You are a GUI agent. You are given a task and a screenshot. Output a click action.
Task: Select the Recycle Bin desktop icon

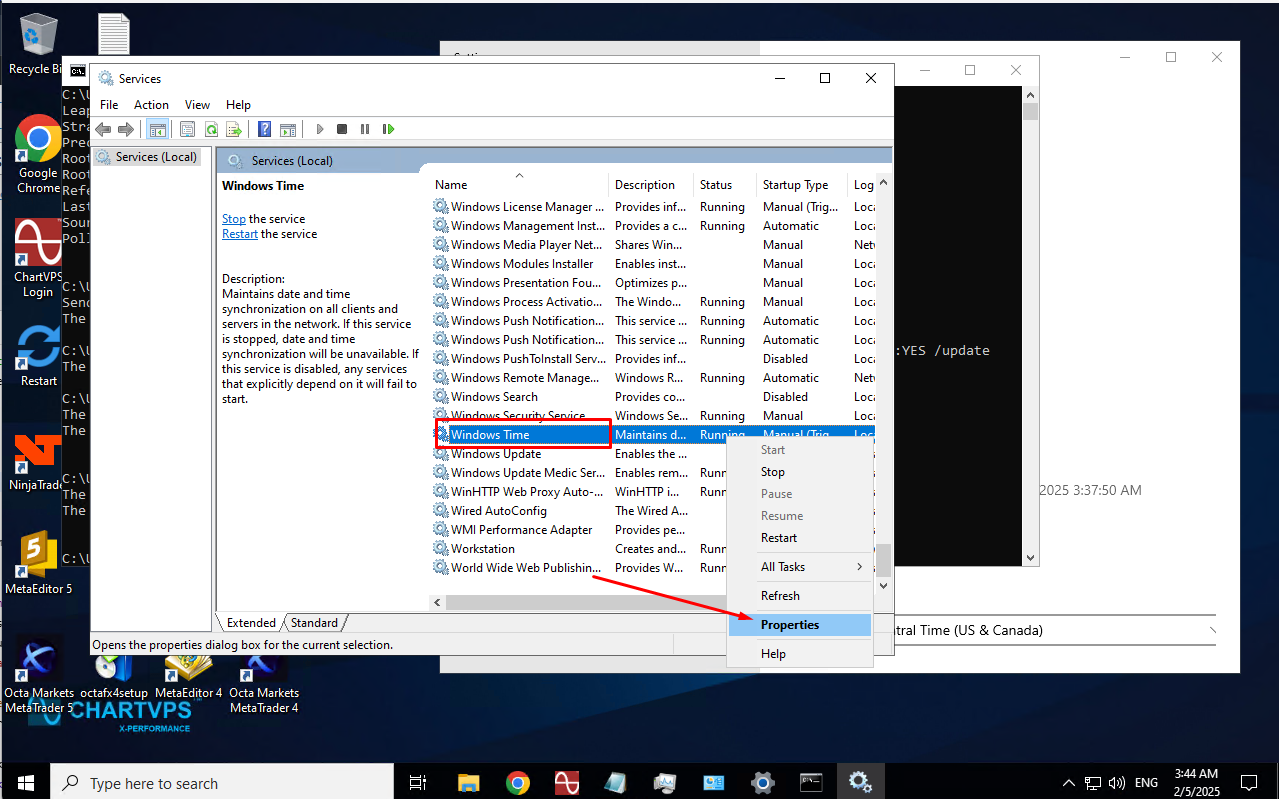pyautogui.click(x=38, y=44)
